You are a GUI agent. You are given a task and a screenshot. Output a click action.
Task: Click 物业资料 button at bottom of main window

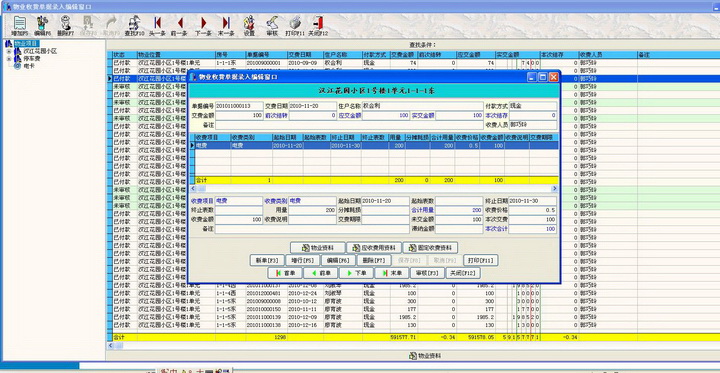point(425,356)
